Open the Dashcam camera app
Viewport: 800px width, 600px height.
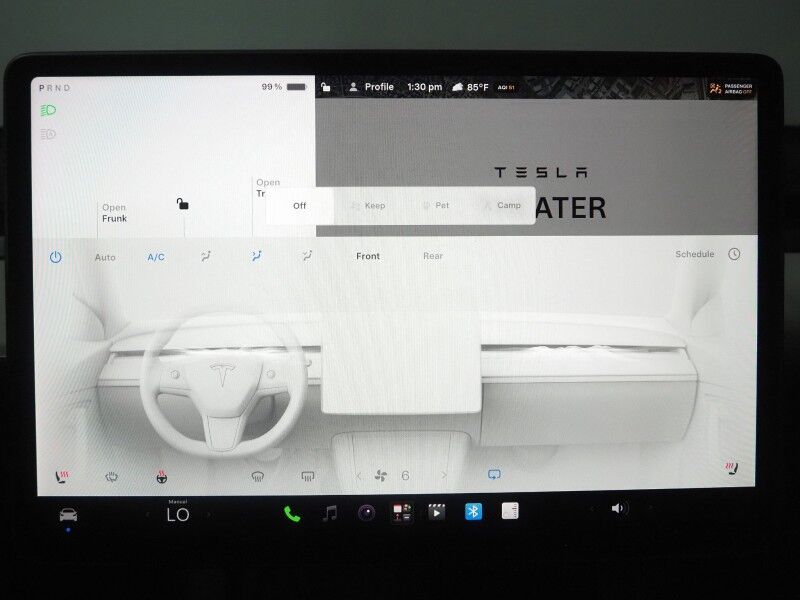pyautogui.click(x=366, y=512)
